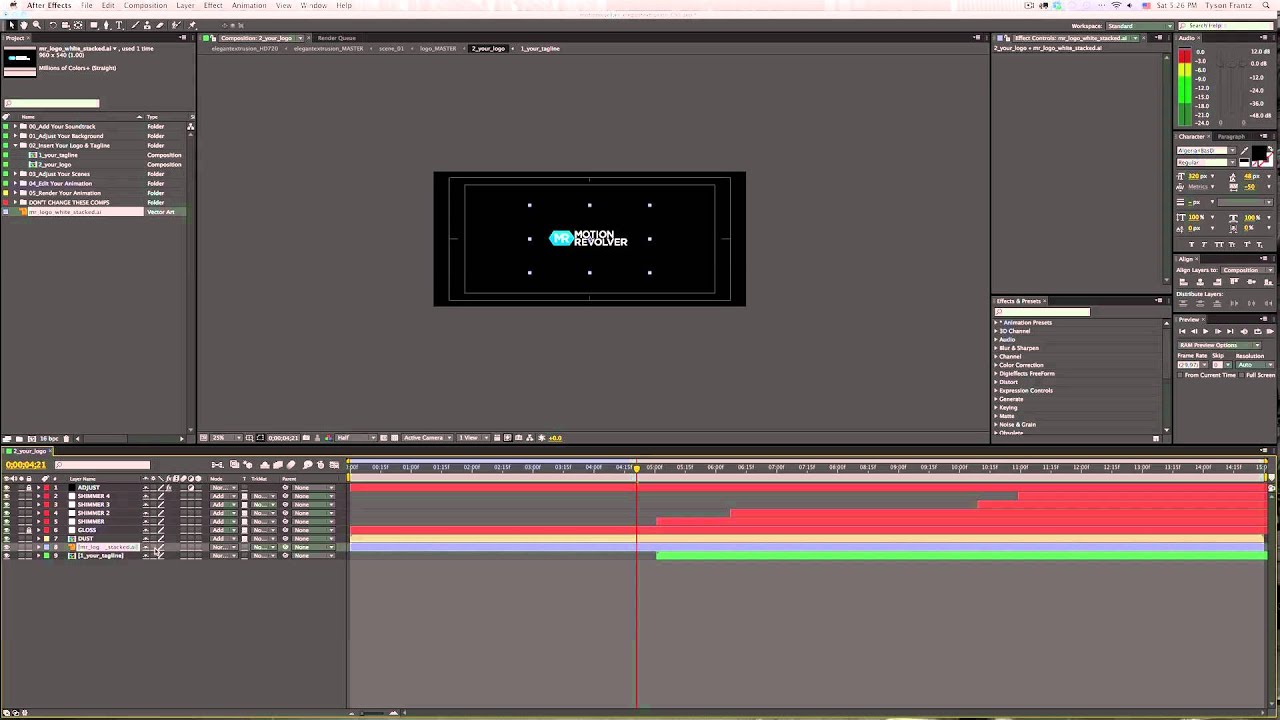This screenshot has height=720, width=1280.
Task: Toggle visibility of 1_your_tagline layer
Action: (x=7, y=555)
